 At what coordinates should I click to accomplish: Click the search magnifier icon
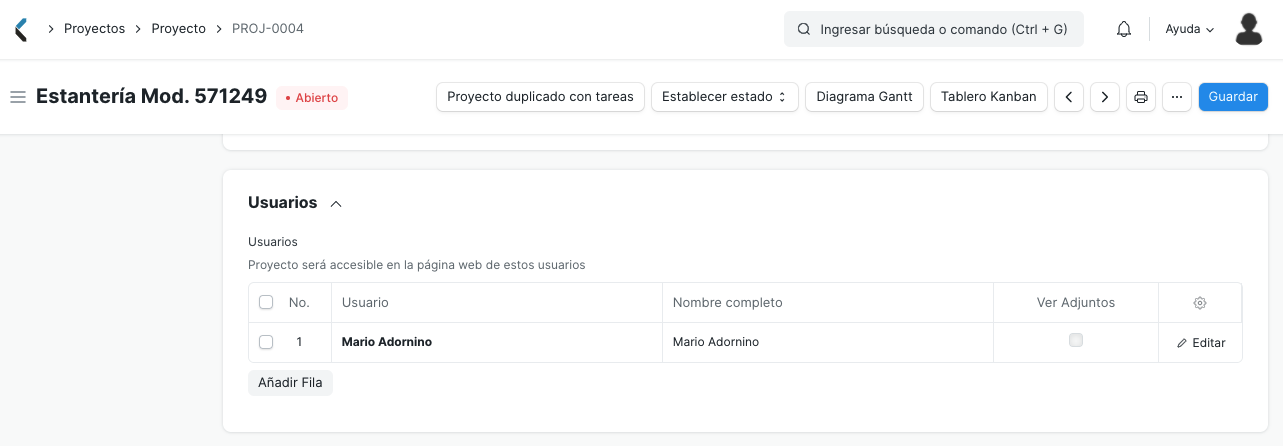pos(803,30)
